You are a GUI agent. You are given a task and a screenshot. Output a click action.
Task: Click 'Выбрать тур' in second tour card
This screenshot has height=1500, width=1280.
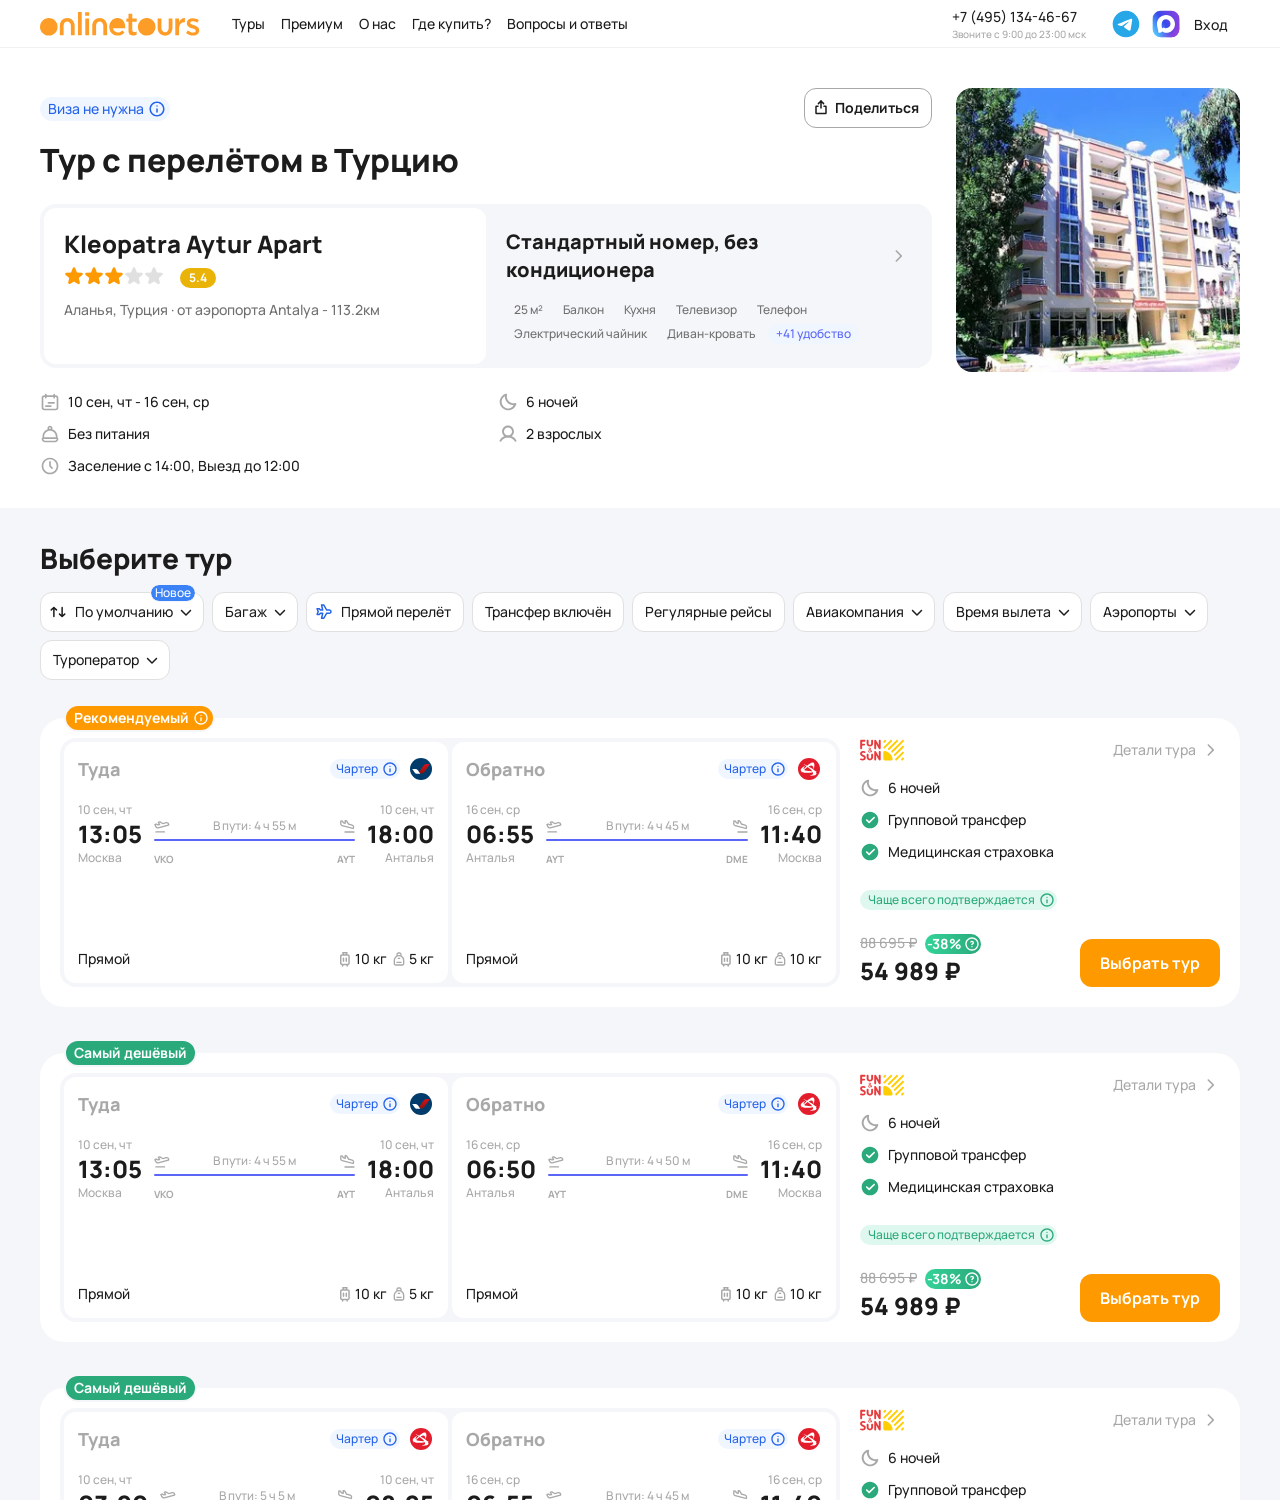[1150, 1298]
